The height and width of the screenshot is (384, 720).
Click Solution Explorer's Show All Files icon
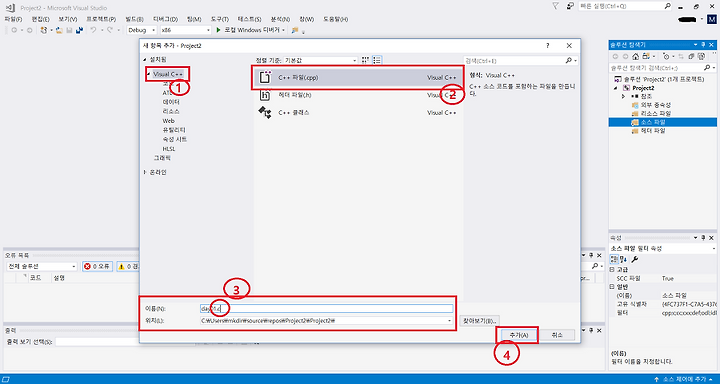click(x=701, y=56)
